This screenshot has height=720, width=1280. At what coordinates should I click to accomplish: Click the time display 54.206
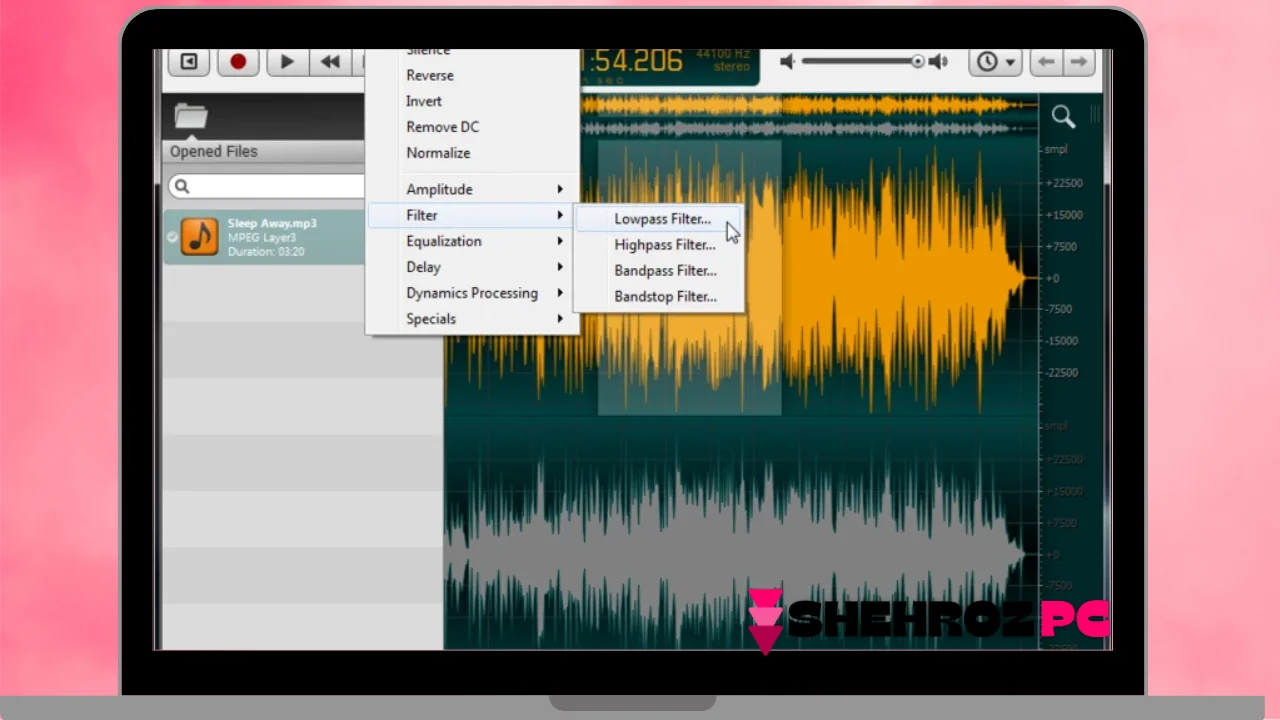[x=633, y=61]
